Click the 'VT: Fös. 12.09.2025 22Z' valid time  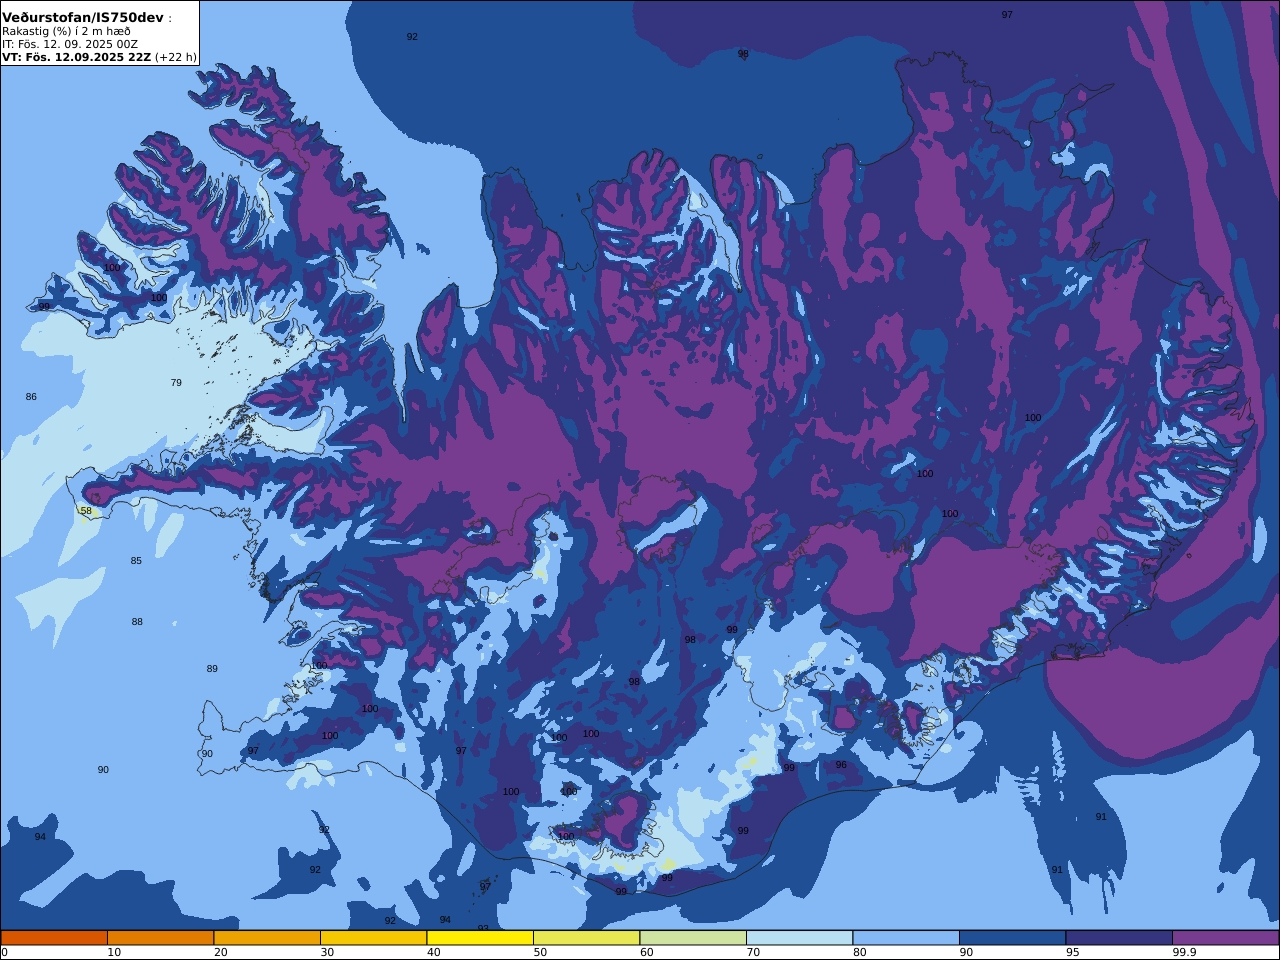[x=77, y=57]
